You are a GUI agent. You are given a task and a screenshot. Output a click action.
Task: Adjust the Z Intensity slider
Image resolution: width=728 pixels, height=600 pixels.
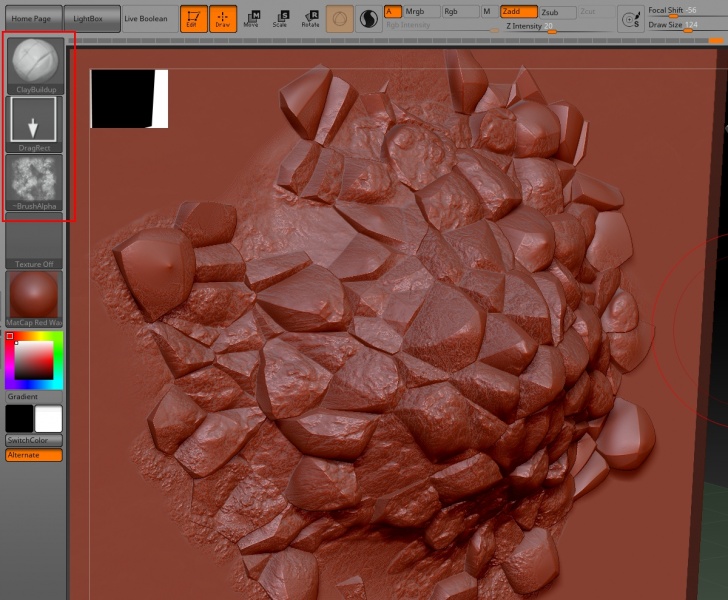pyautogui.click(x=558, y=26)
